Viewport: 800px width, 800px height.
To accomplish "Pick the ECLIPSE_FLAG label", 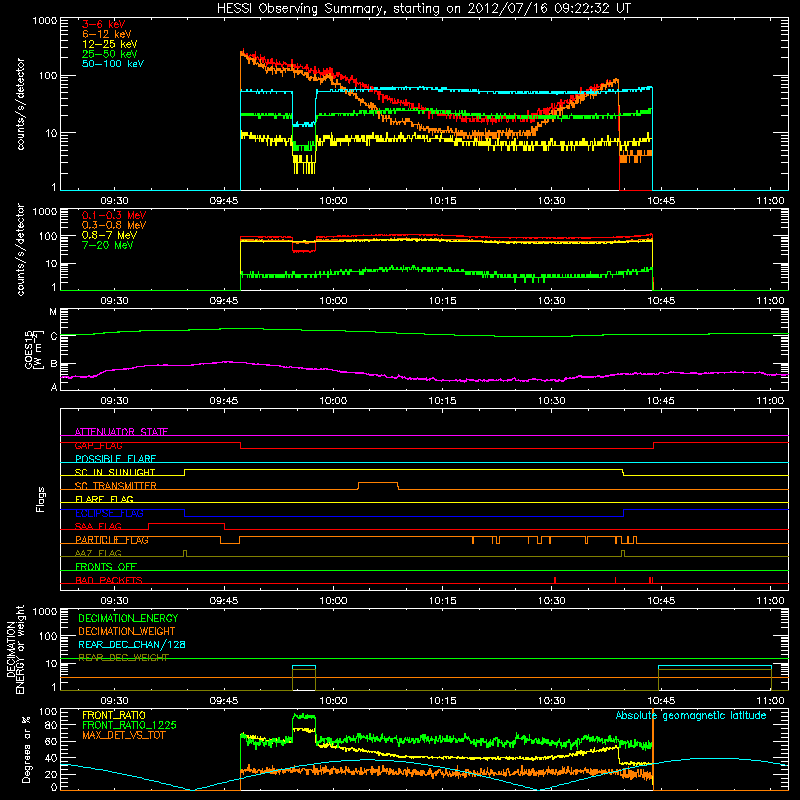I will pyautogui.click(x=109, y=513).
